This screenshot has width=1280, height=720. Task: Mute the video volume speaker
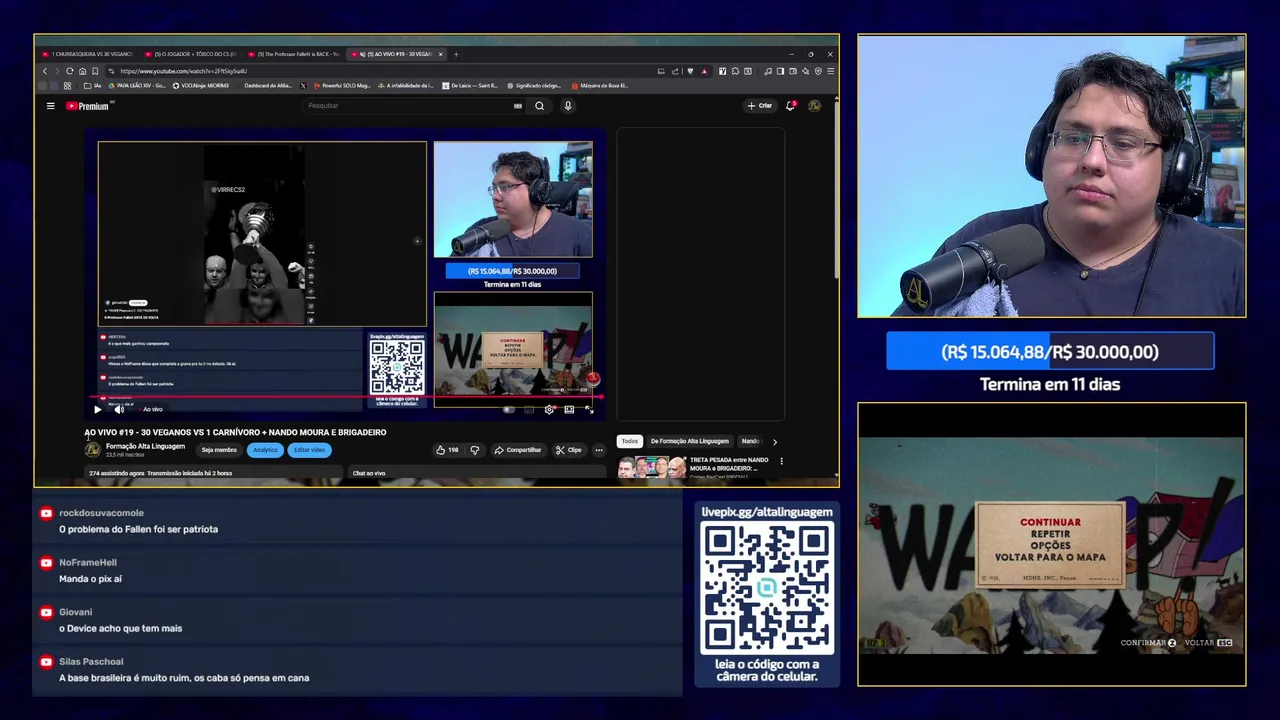tap(119, 409)
